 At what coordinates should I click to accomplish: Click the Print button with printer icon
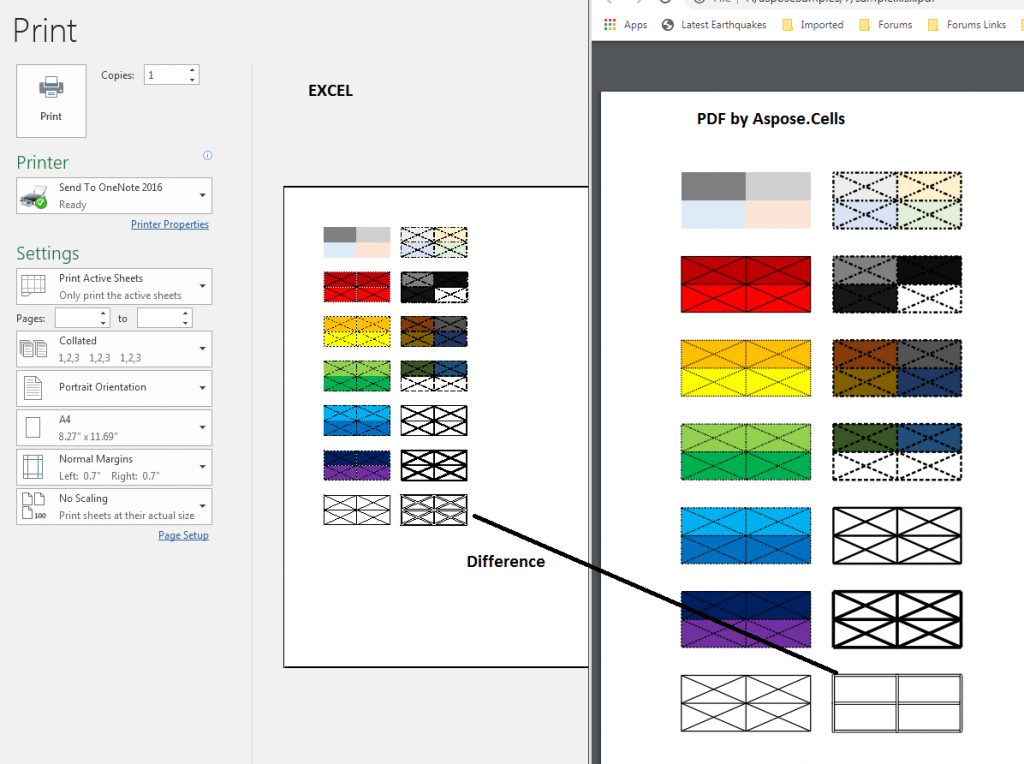(x=51, y=101)
